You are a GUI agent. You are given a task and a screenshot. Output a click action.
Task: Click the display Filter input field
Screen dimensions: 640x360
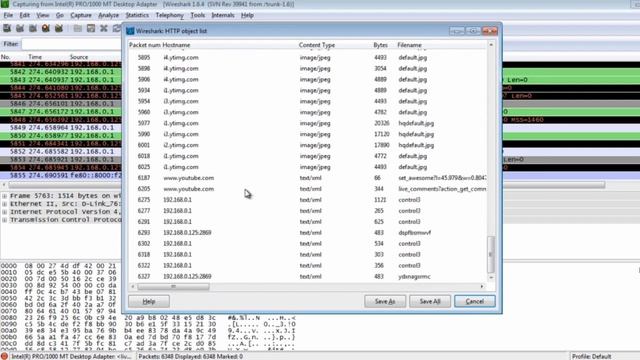71,44
